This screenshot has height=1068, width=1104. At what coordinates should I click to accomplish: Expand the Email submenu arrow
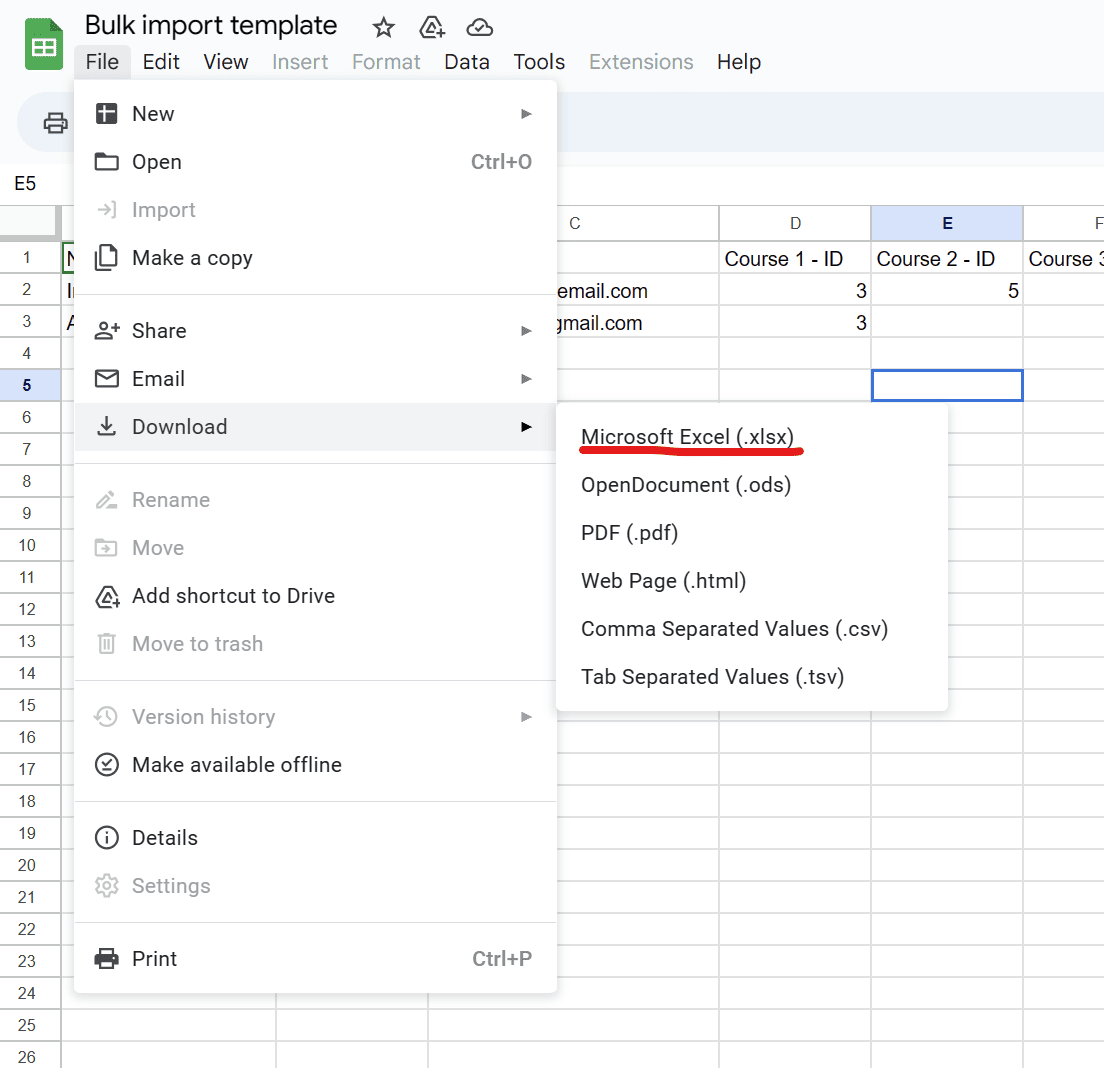coord(526,378)
